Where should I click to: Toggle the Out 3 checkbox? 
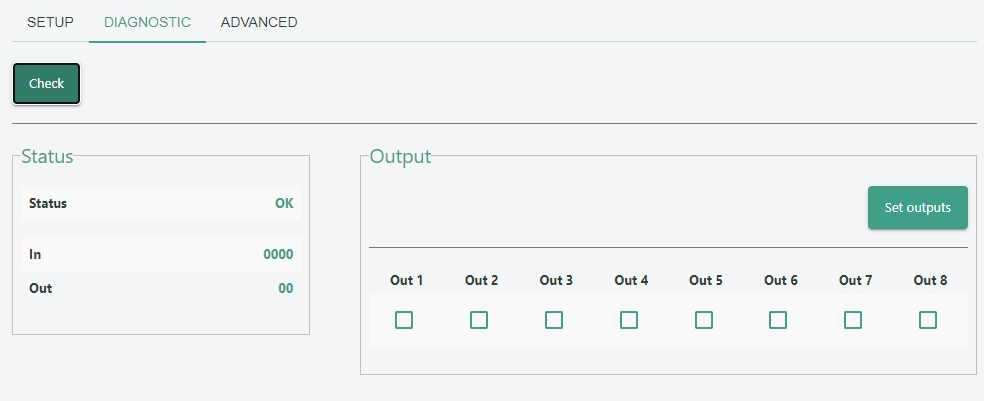[x=554, y=320]
